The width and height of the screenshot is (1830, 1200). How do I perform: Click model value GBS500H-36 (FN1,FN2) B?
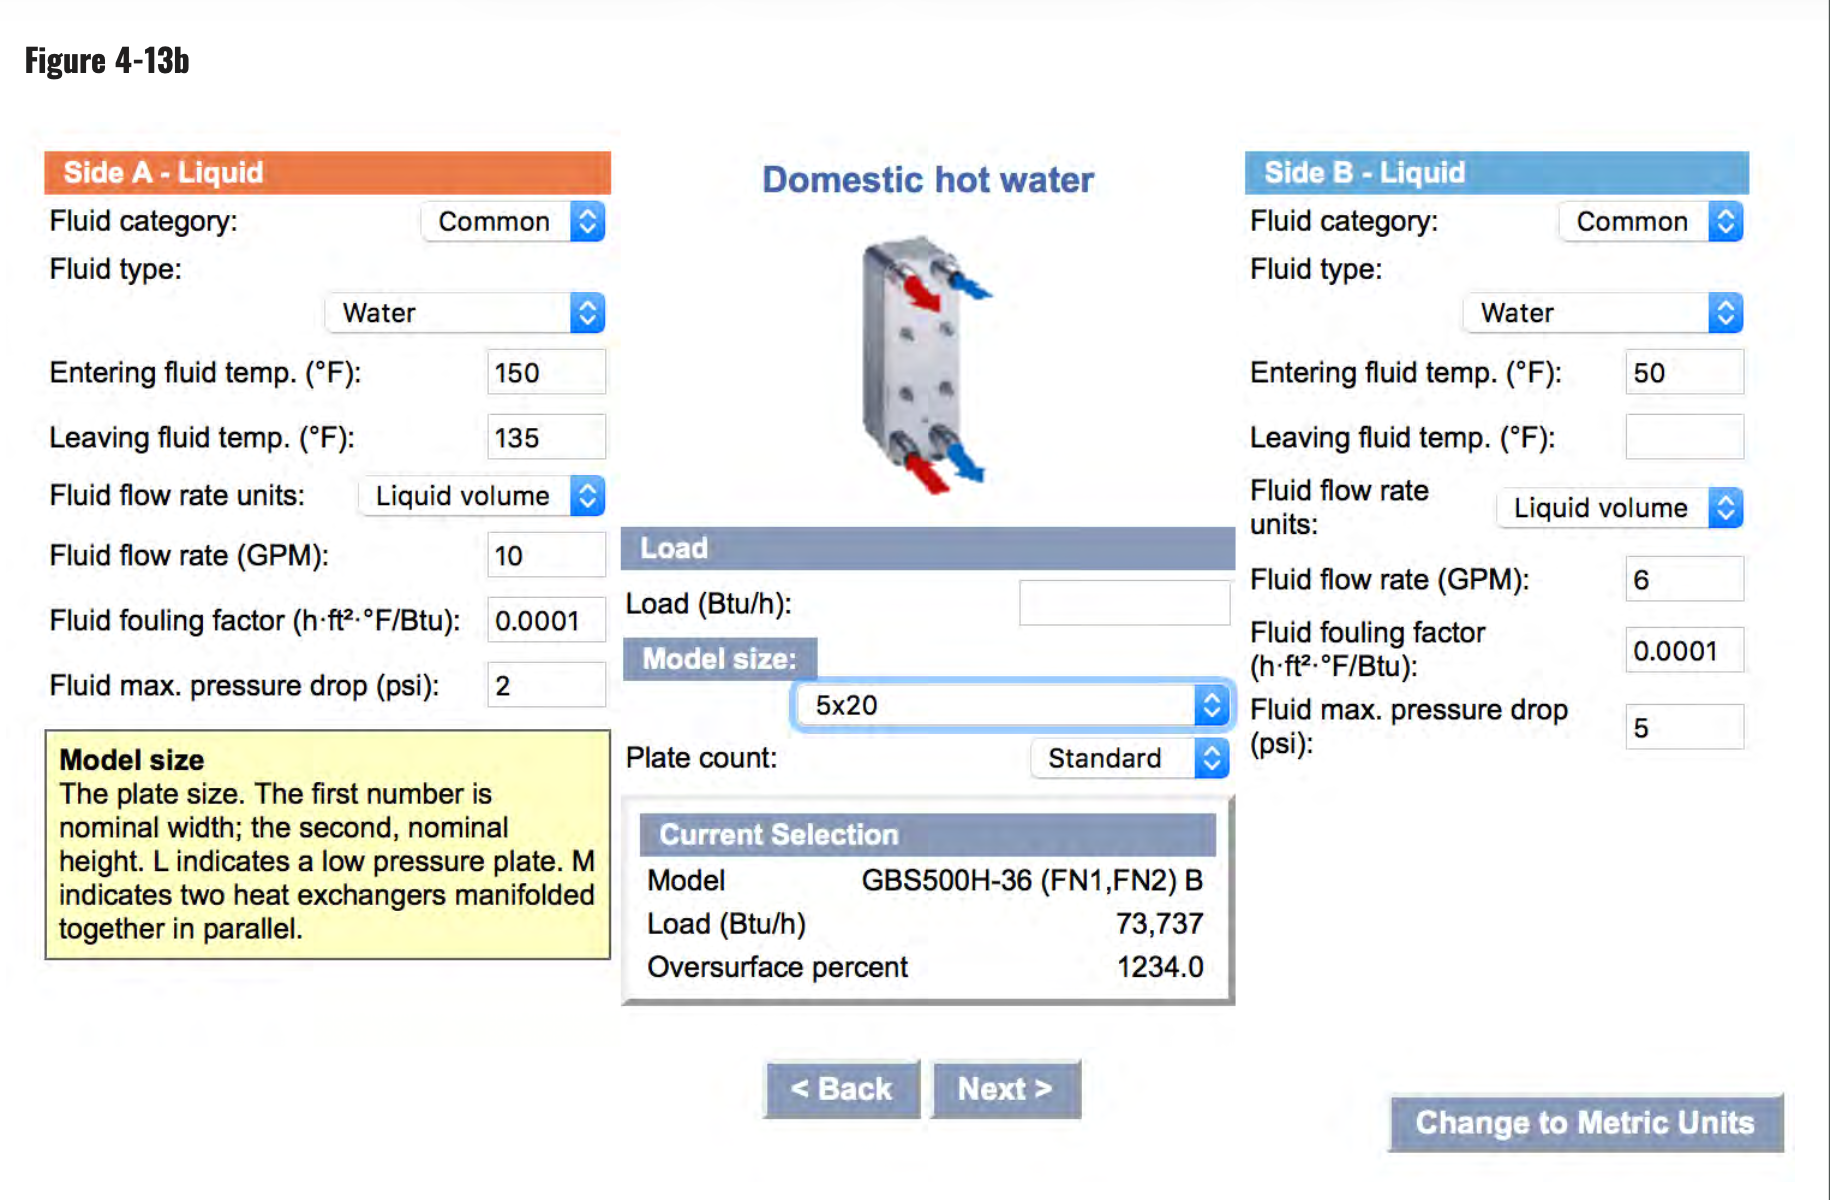(x=1032, y=881)
